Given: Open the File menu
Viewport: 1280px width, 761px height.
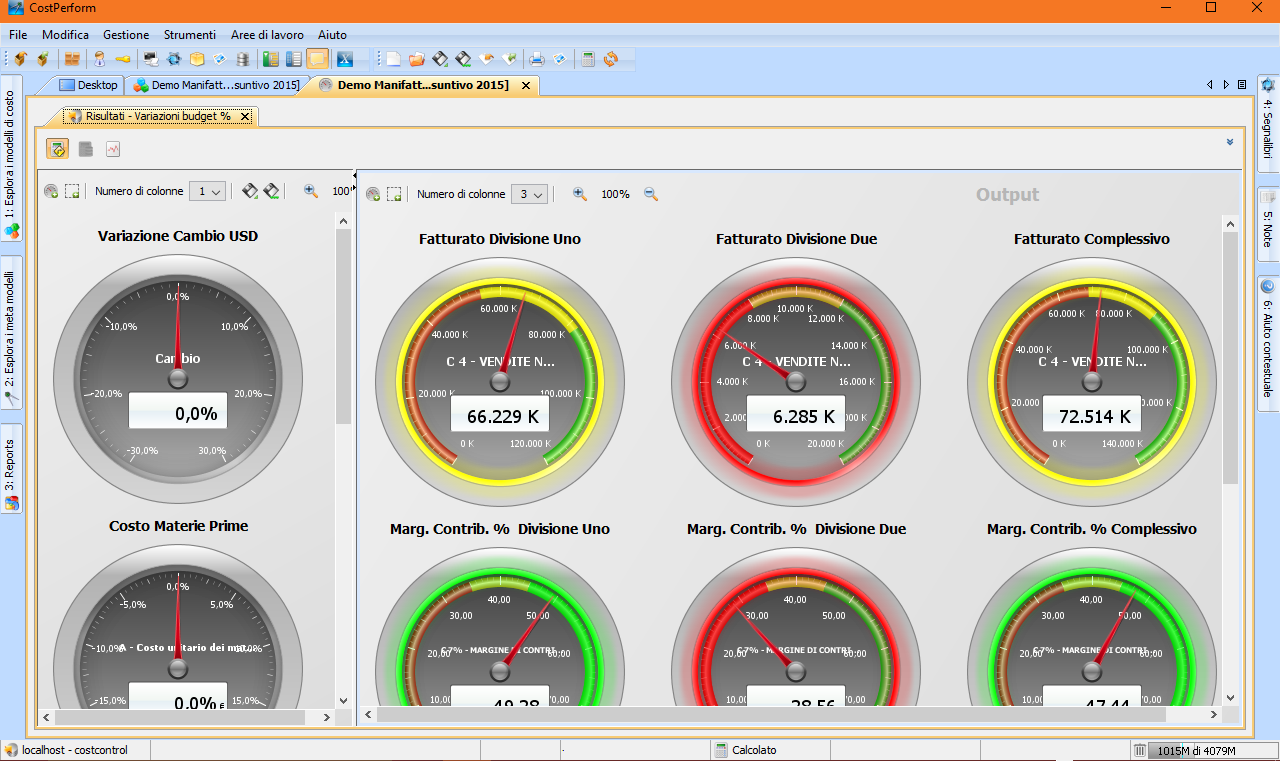Looking at the screenshot, I should coord(18,35).
